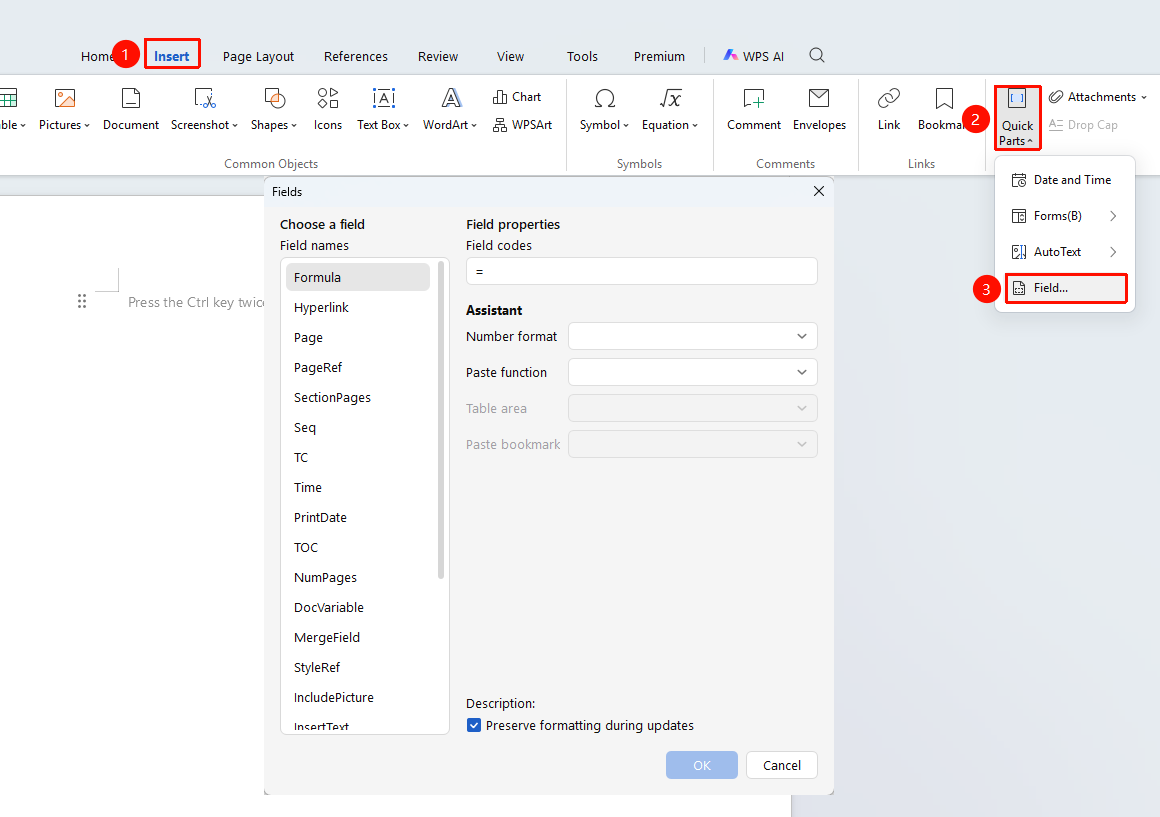Select the Shapes icon
Screen dimensions: 1160x817
tap(274, 110)
